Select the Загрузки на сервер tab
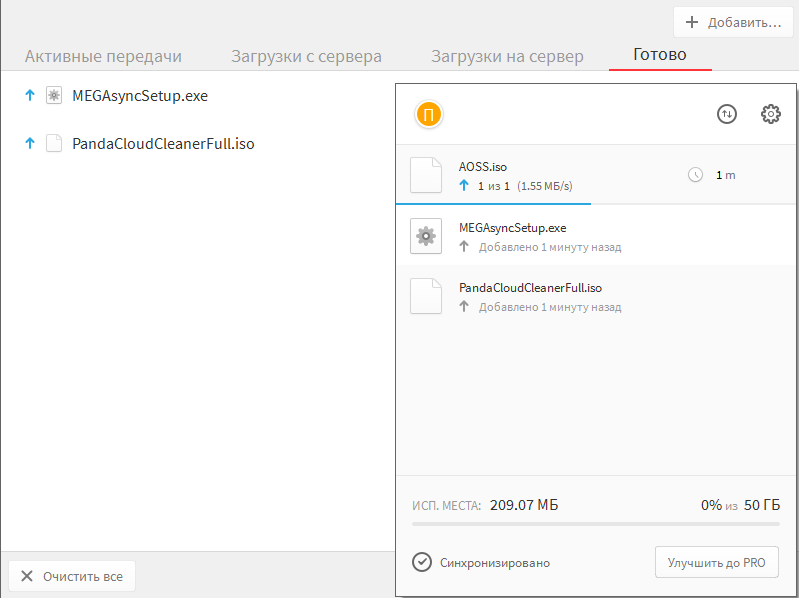 (507, 56)
